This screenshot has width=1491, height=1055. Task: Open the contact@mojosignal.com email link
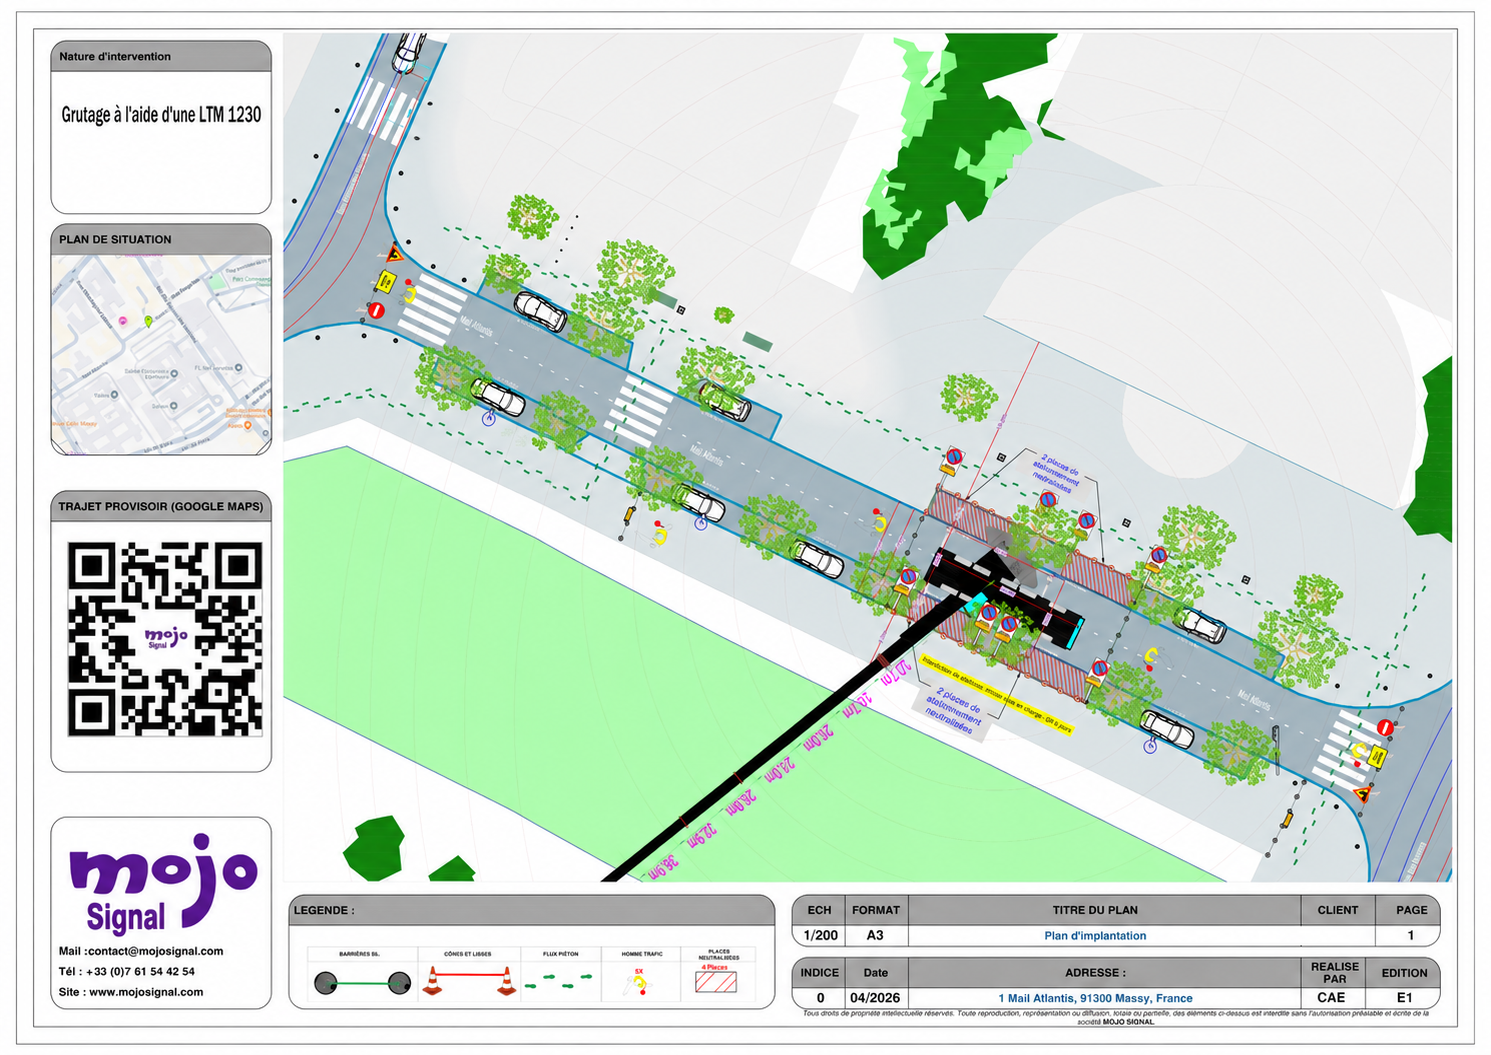point(155,951)
